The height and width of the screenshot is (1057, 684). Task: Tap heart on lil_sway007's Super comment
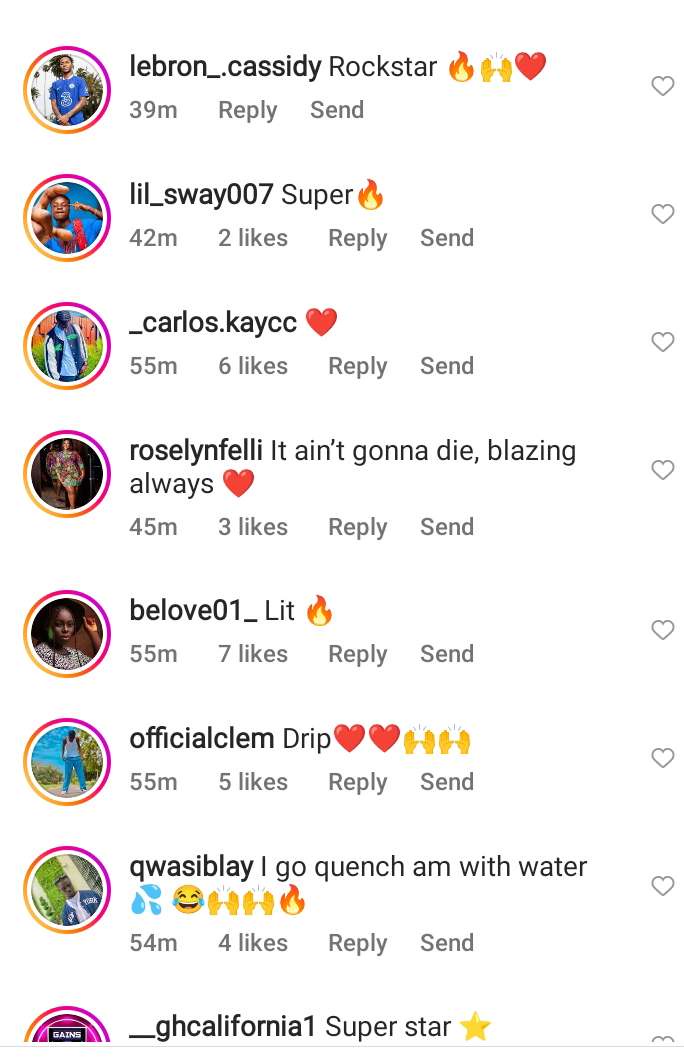coord(662,214)
